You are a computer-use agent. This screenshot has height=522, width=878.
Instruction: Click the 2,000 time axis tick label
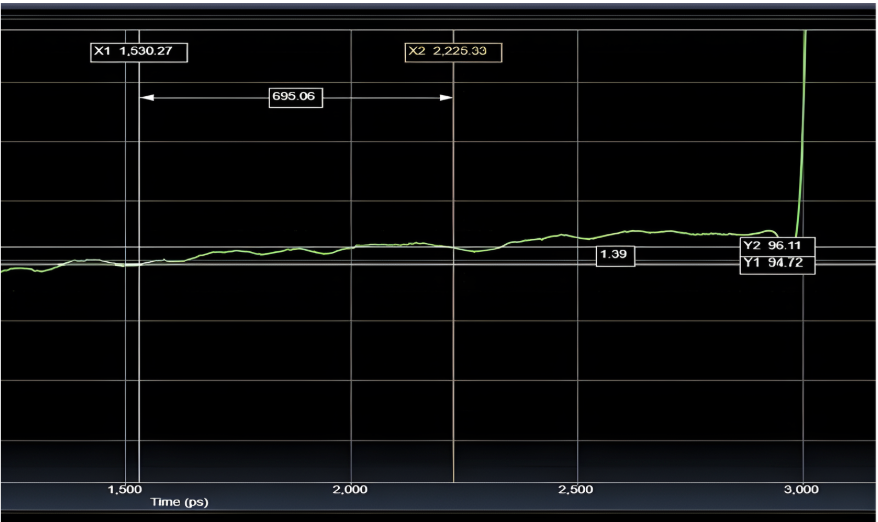click(351, 489)
